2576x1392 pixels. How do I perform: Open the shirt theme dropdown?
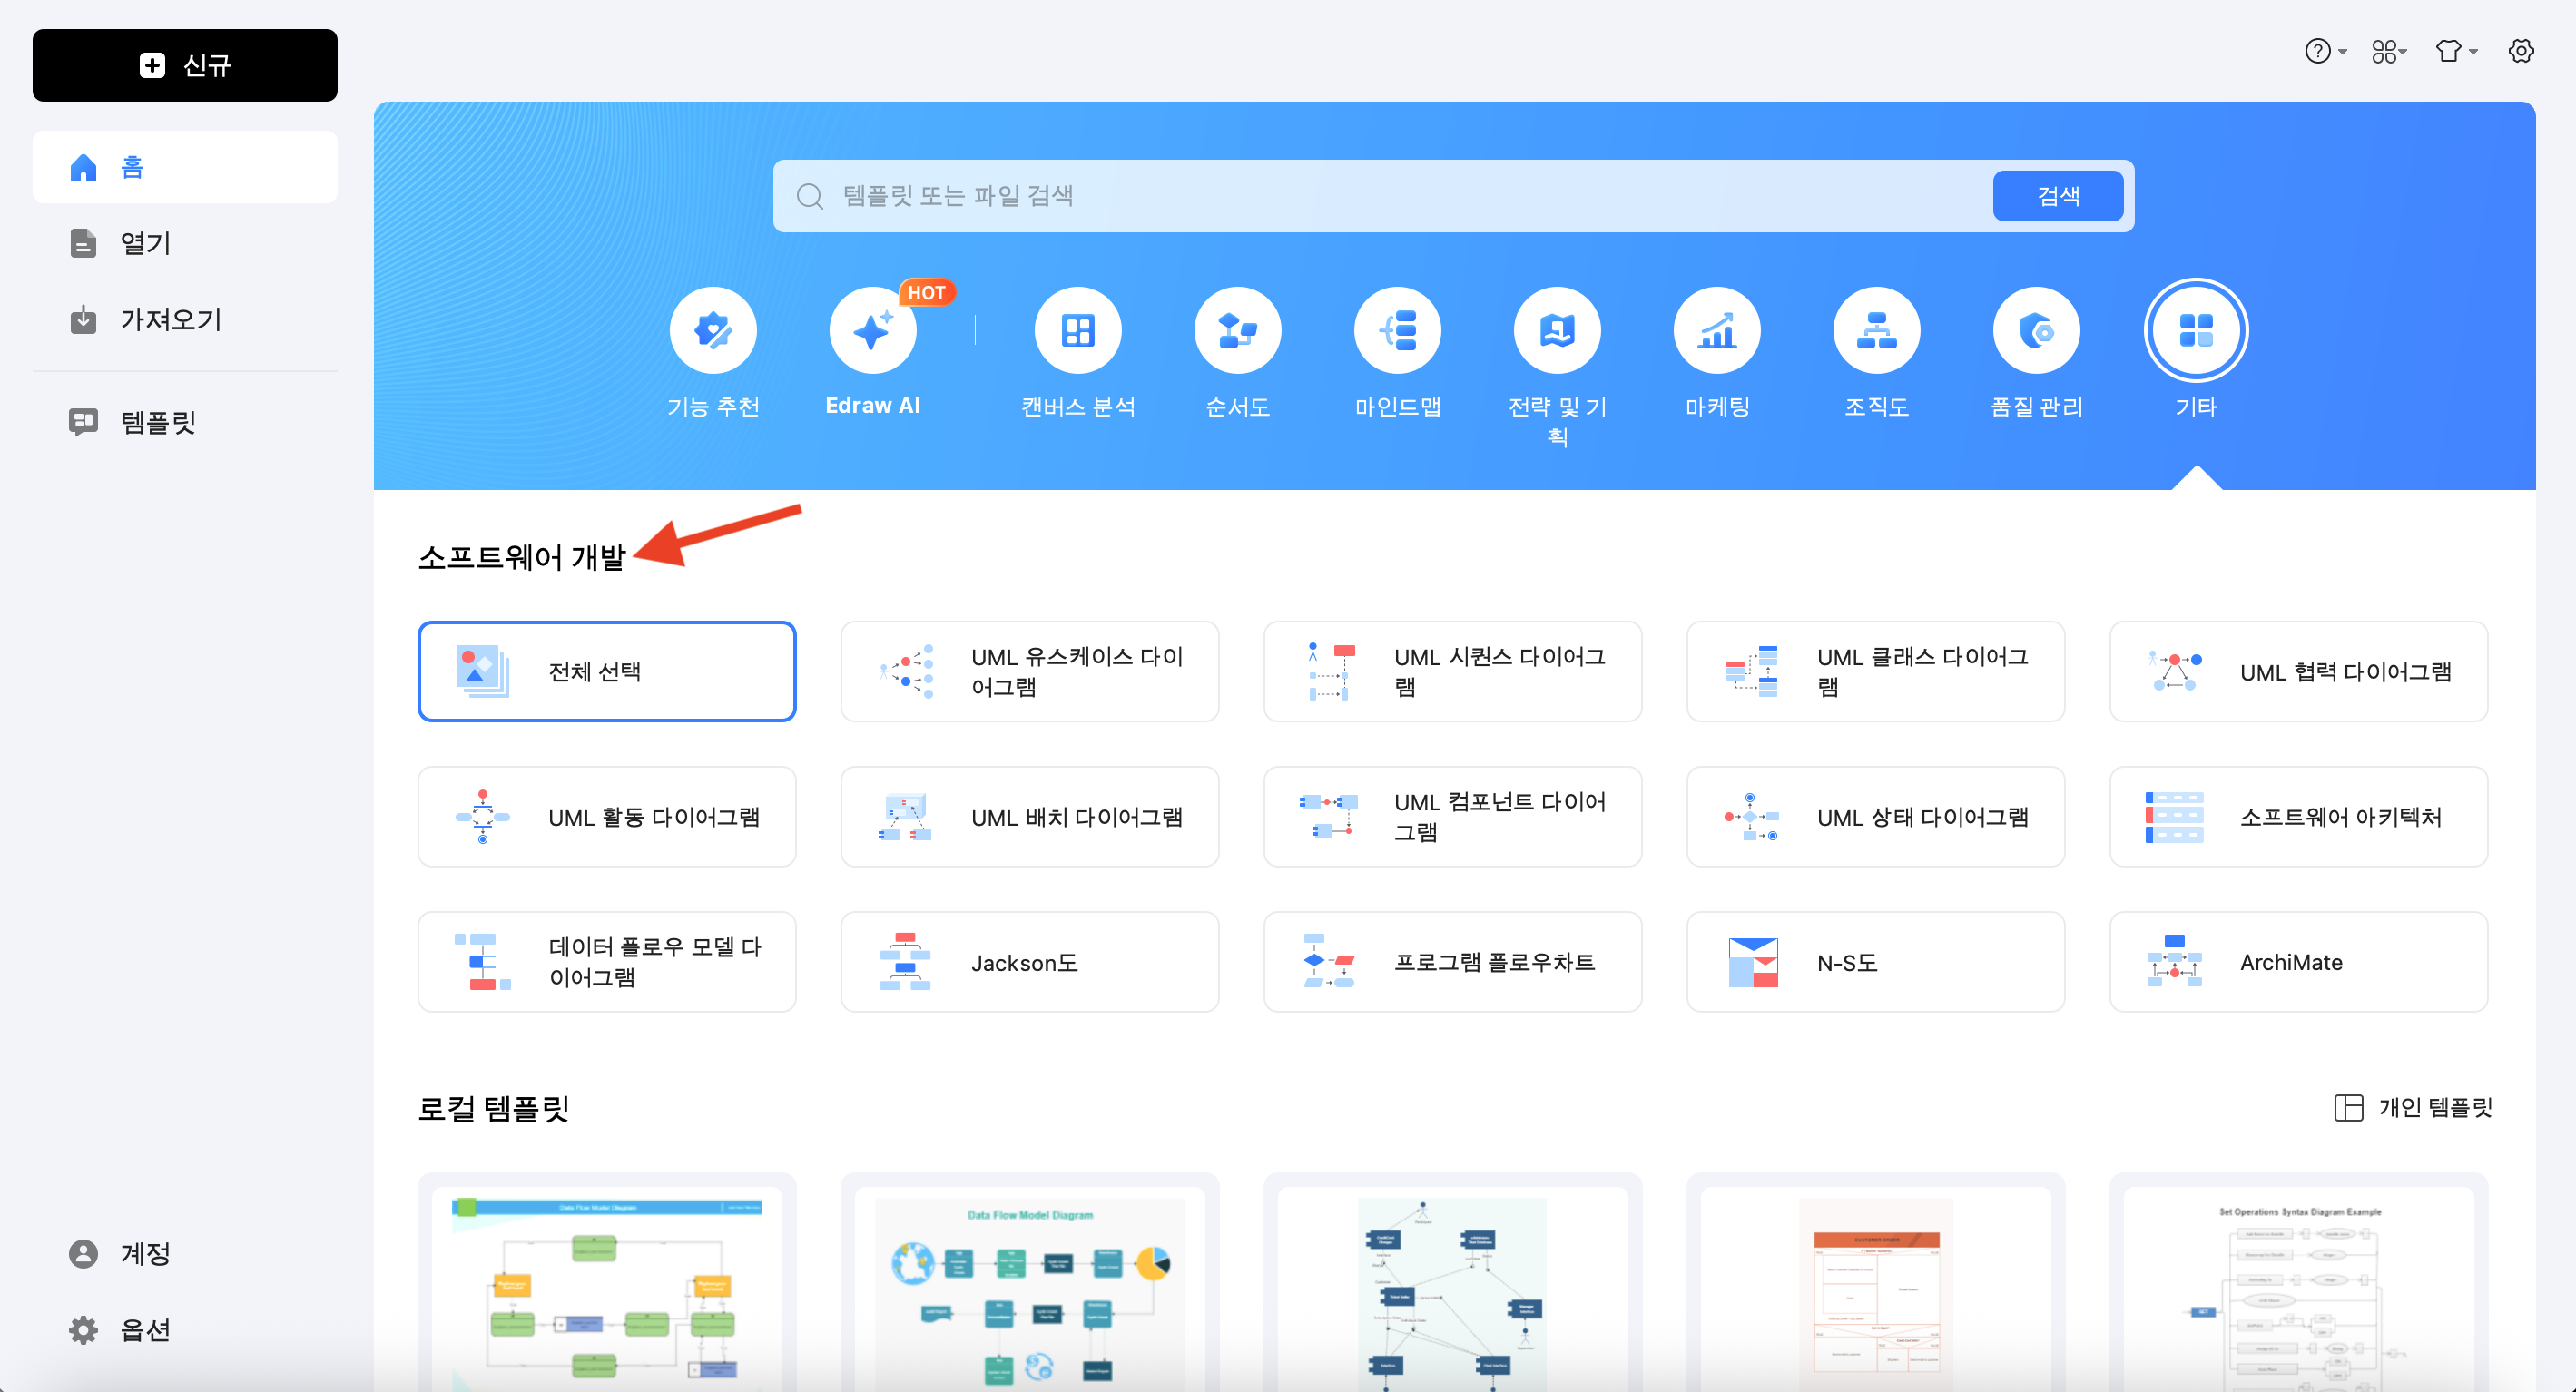(2455, 51)
